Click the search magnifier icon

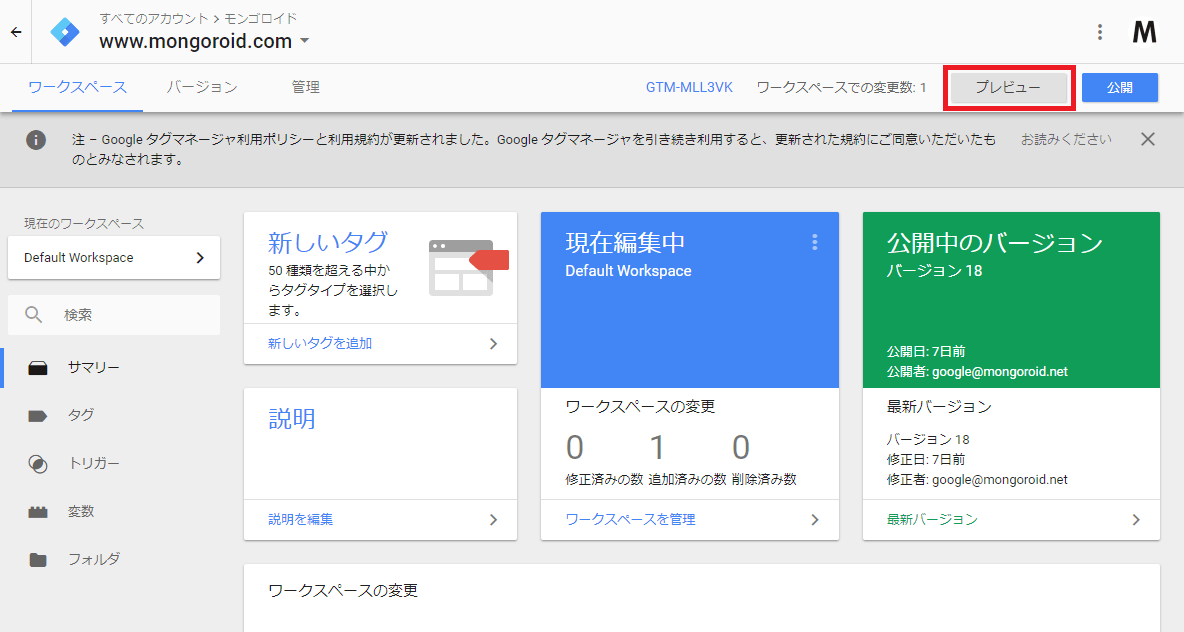tap(33, 314)
